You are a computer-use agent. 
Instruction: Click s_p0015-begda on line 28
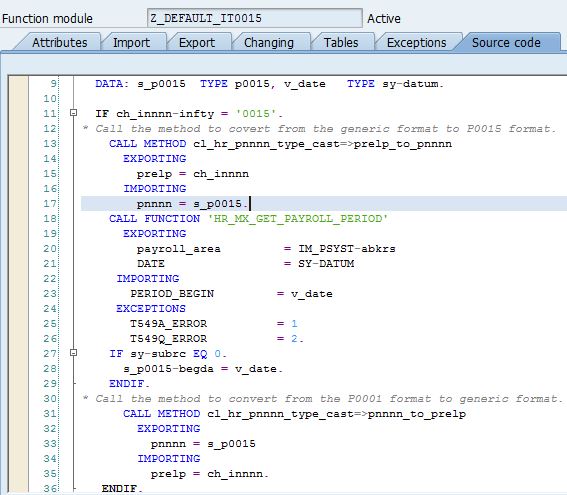[169, 369]
